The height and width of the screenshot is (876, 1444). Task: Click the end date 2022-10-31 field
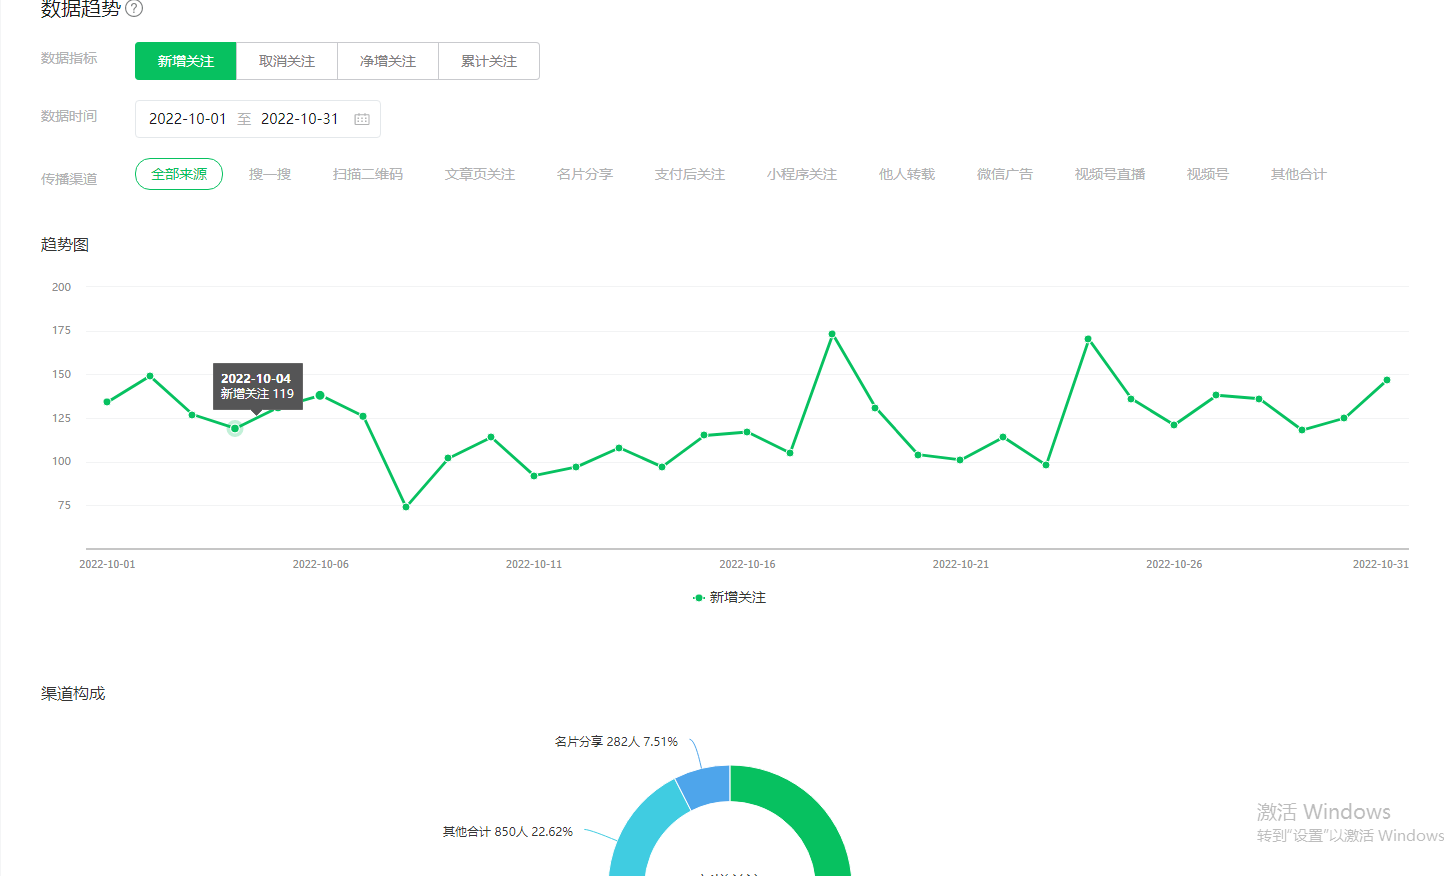coord(300,119)
